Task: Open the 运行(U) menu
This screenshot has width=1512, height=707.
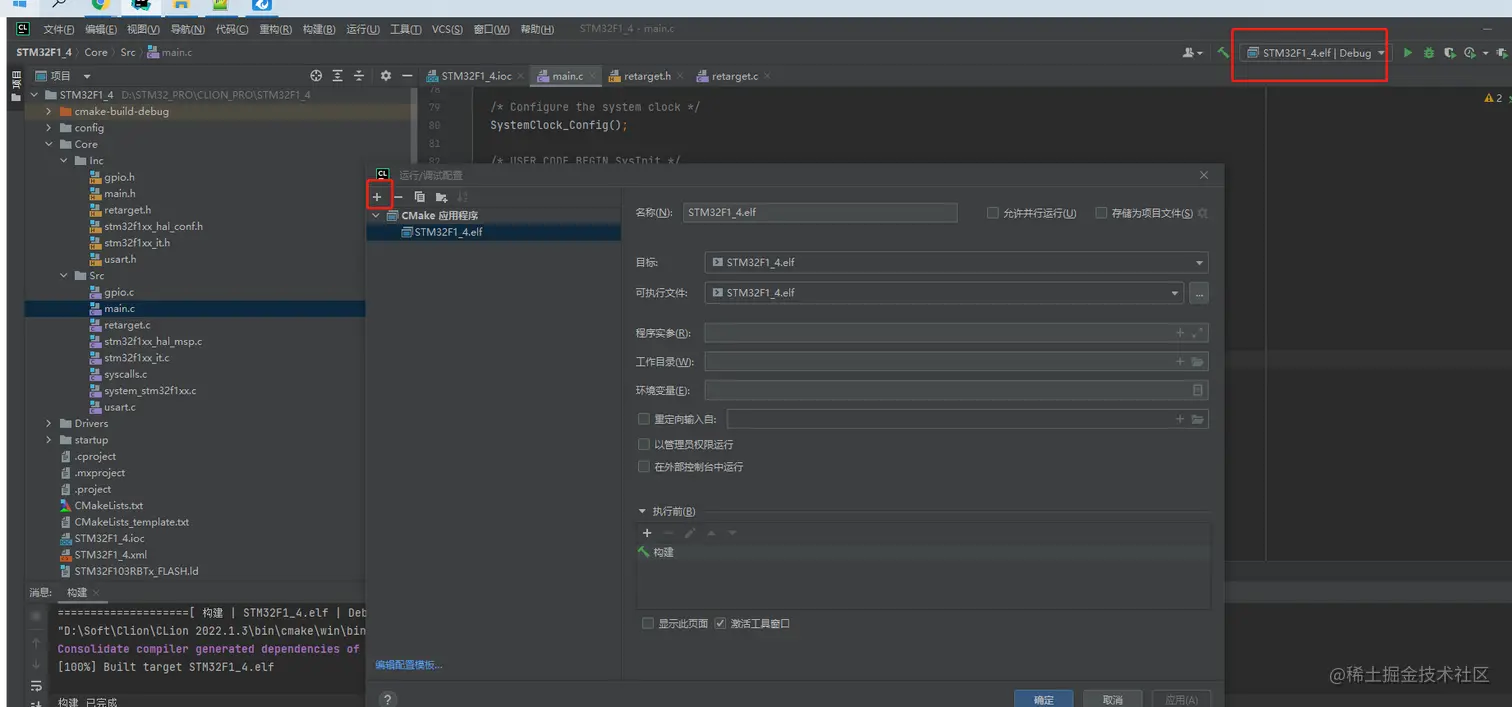Action: point(363,29)
